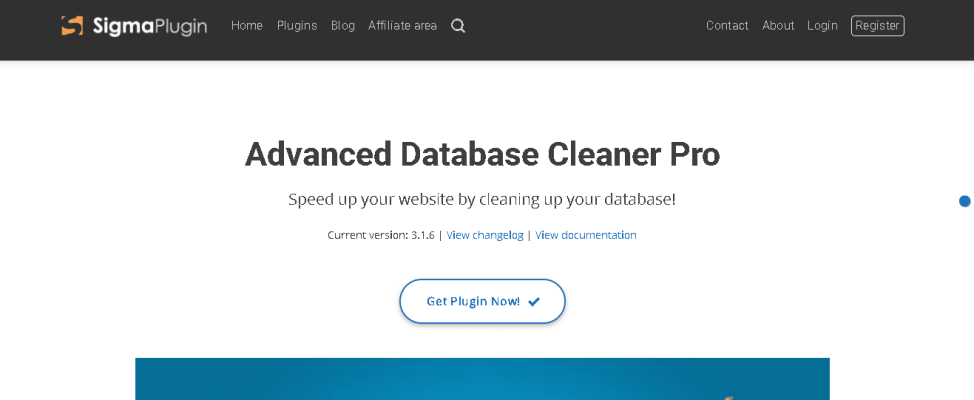Go to the Home menu item
974x400 pixels.
tap(247, 25)
